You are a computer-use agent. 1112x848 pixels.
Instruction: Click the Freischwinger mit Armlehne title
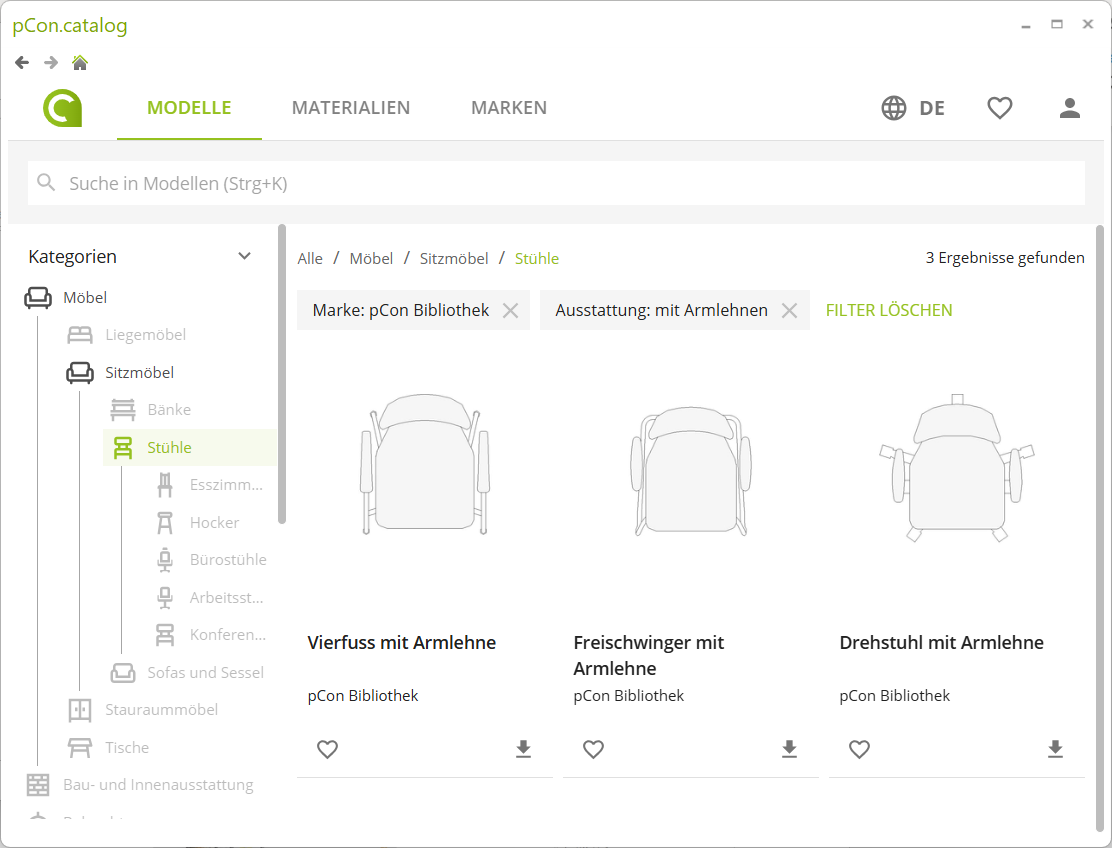(649, 655)
